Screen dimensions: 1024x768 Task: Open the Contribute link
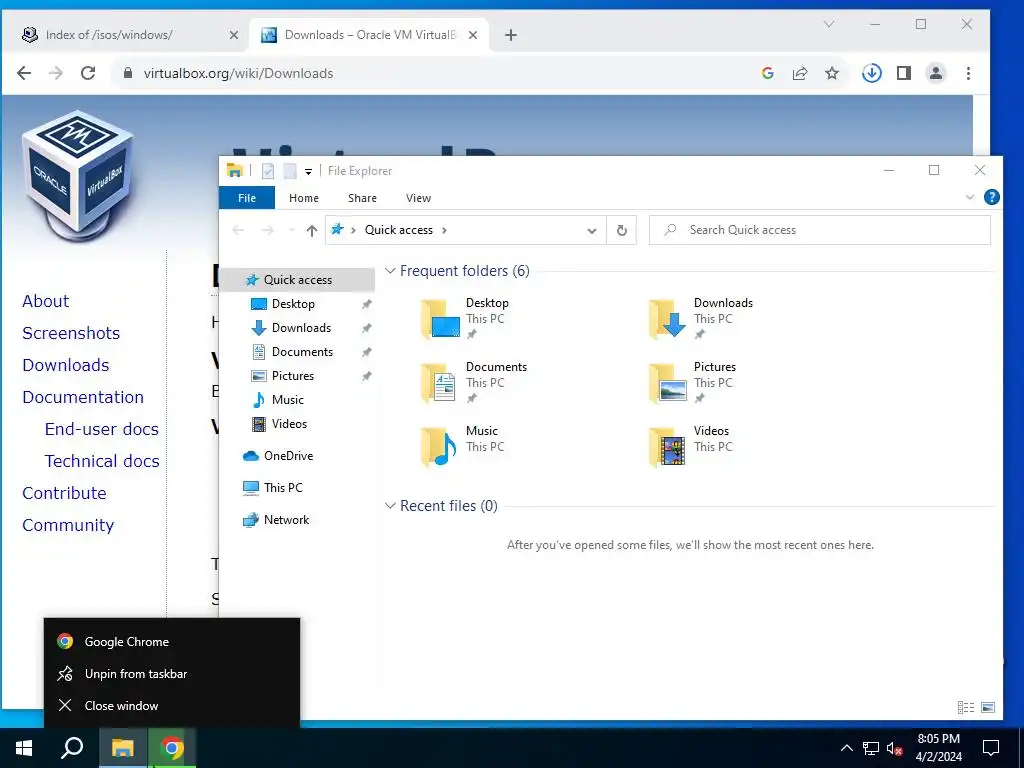[64, 493]
